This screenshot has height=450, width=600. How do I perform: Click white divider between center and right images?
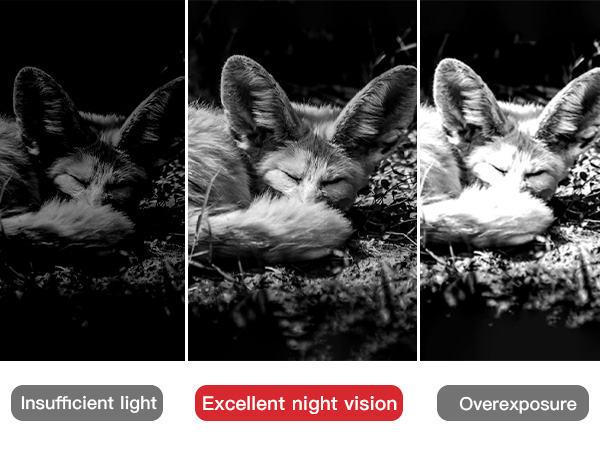pyautogui.click(x=419, y=180)
